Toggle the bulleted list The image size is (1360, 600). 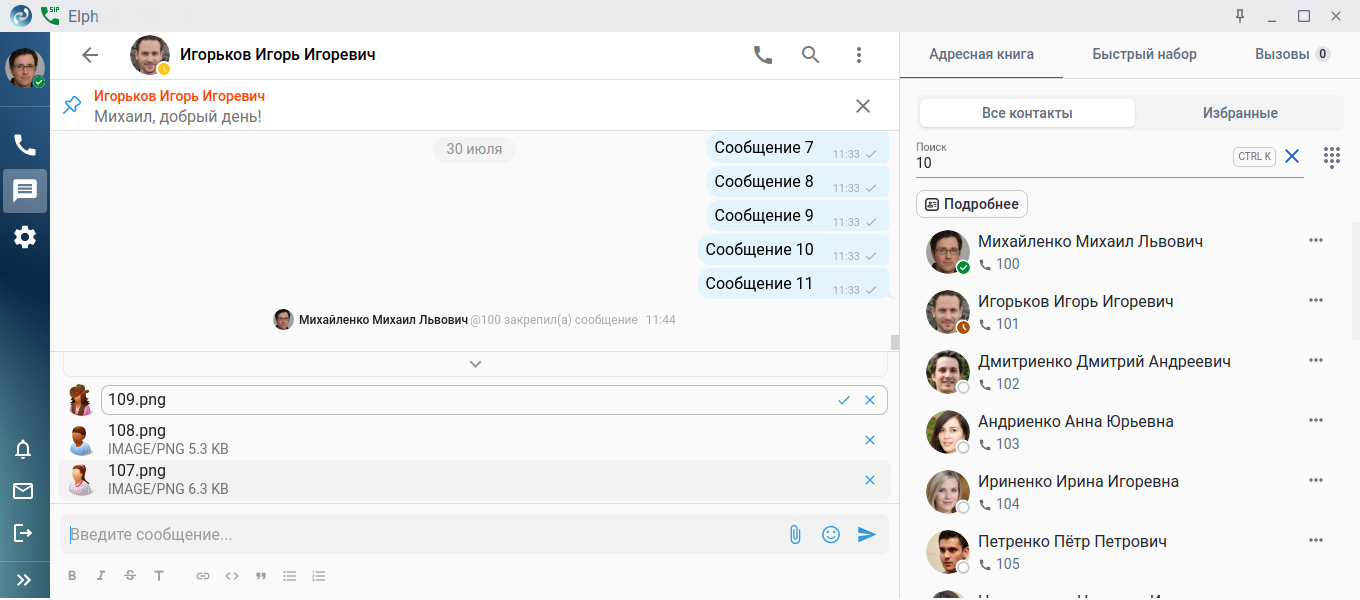point(290,576)
